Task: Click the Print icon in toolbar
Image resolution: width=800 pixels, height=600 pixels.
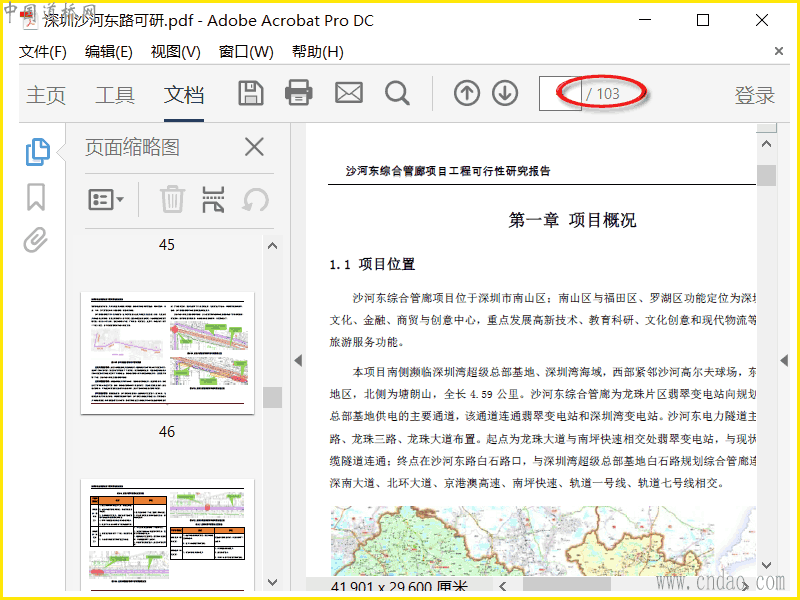Action: [x=298, y=93]
